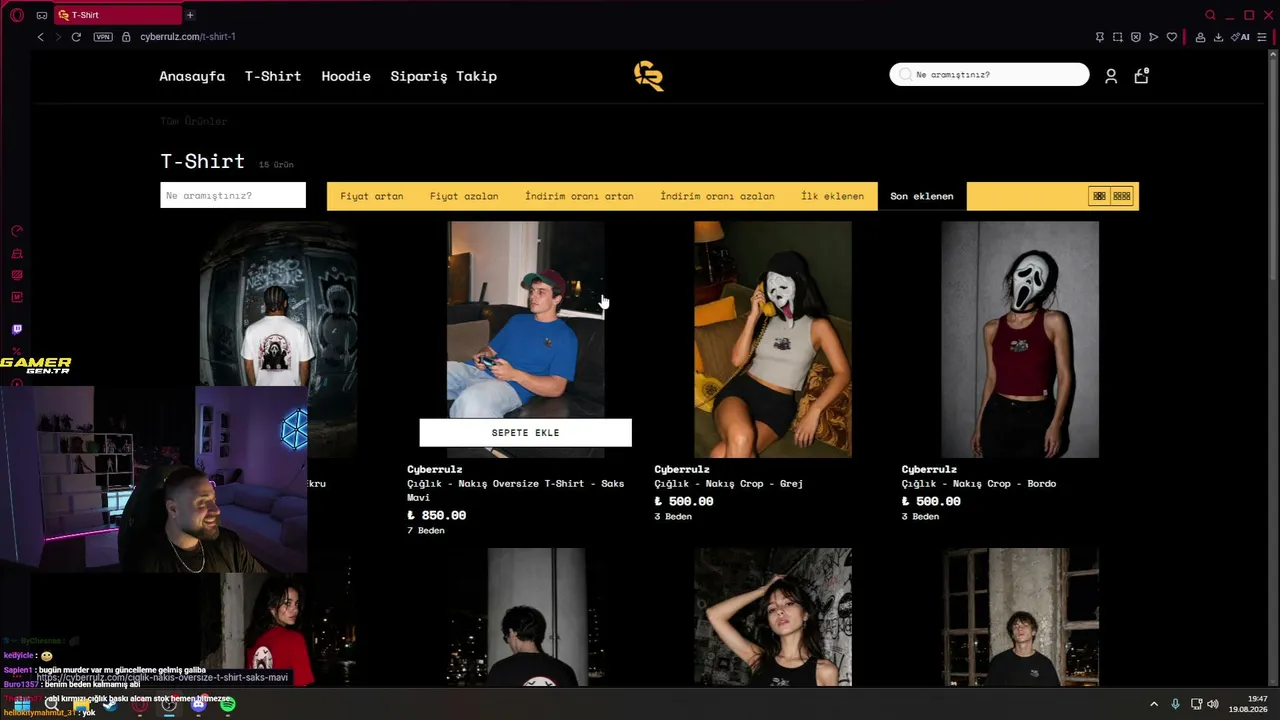
Task: Show hidden system tray icons
Action: pyautogui.click(x=1154, y=704)
